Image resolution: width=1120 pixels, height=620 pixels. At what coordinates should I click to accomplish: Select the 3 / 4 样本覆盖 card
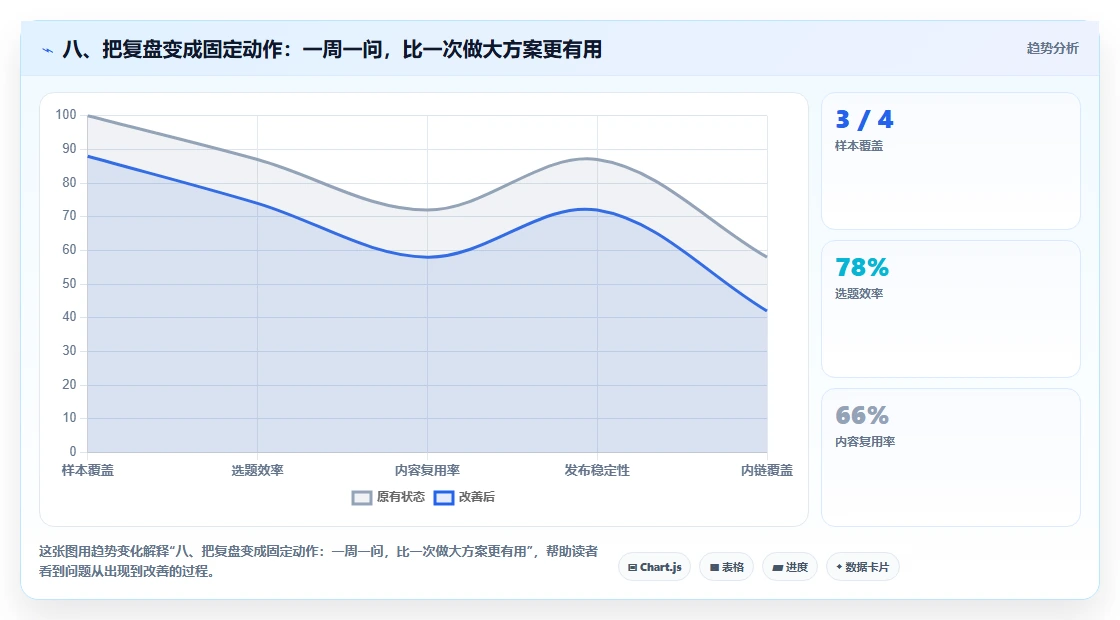(951, 161)
